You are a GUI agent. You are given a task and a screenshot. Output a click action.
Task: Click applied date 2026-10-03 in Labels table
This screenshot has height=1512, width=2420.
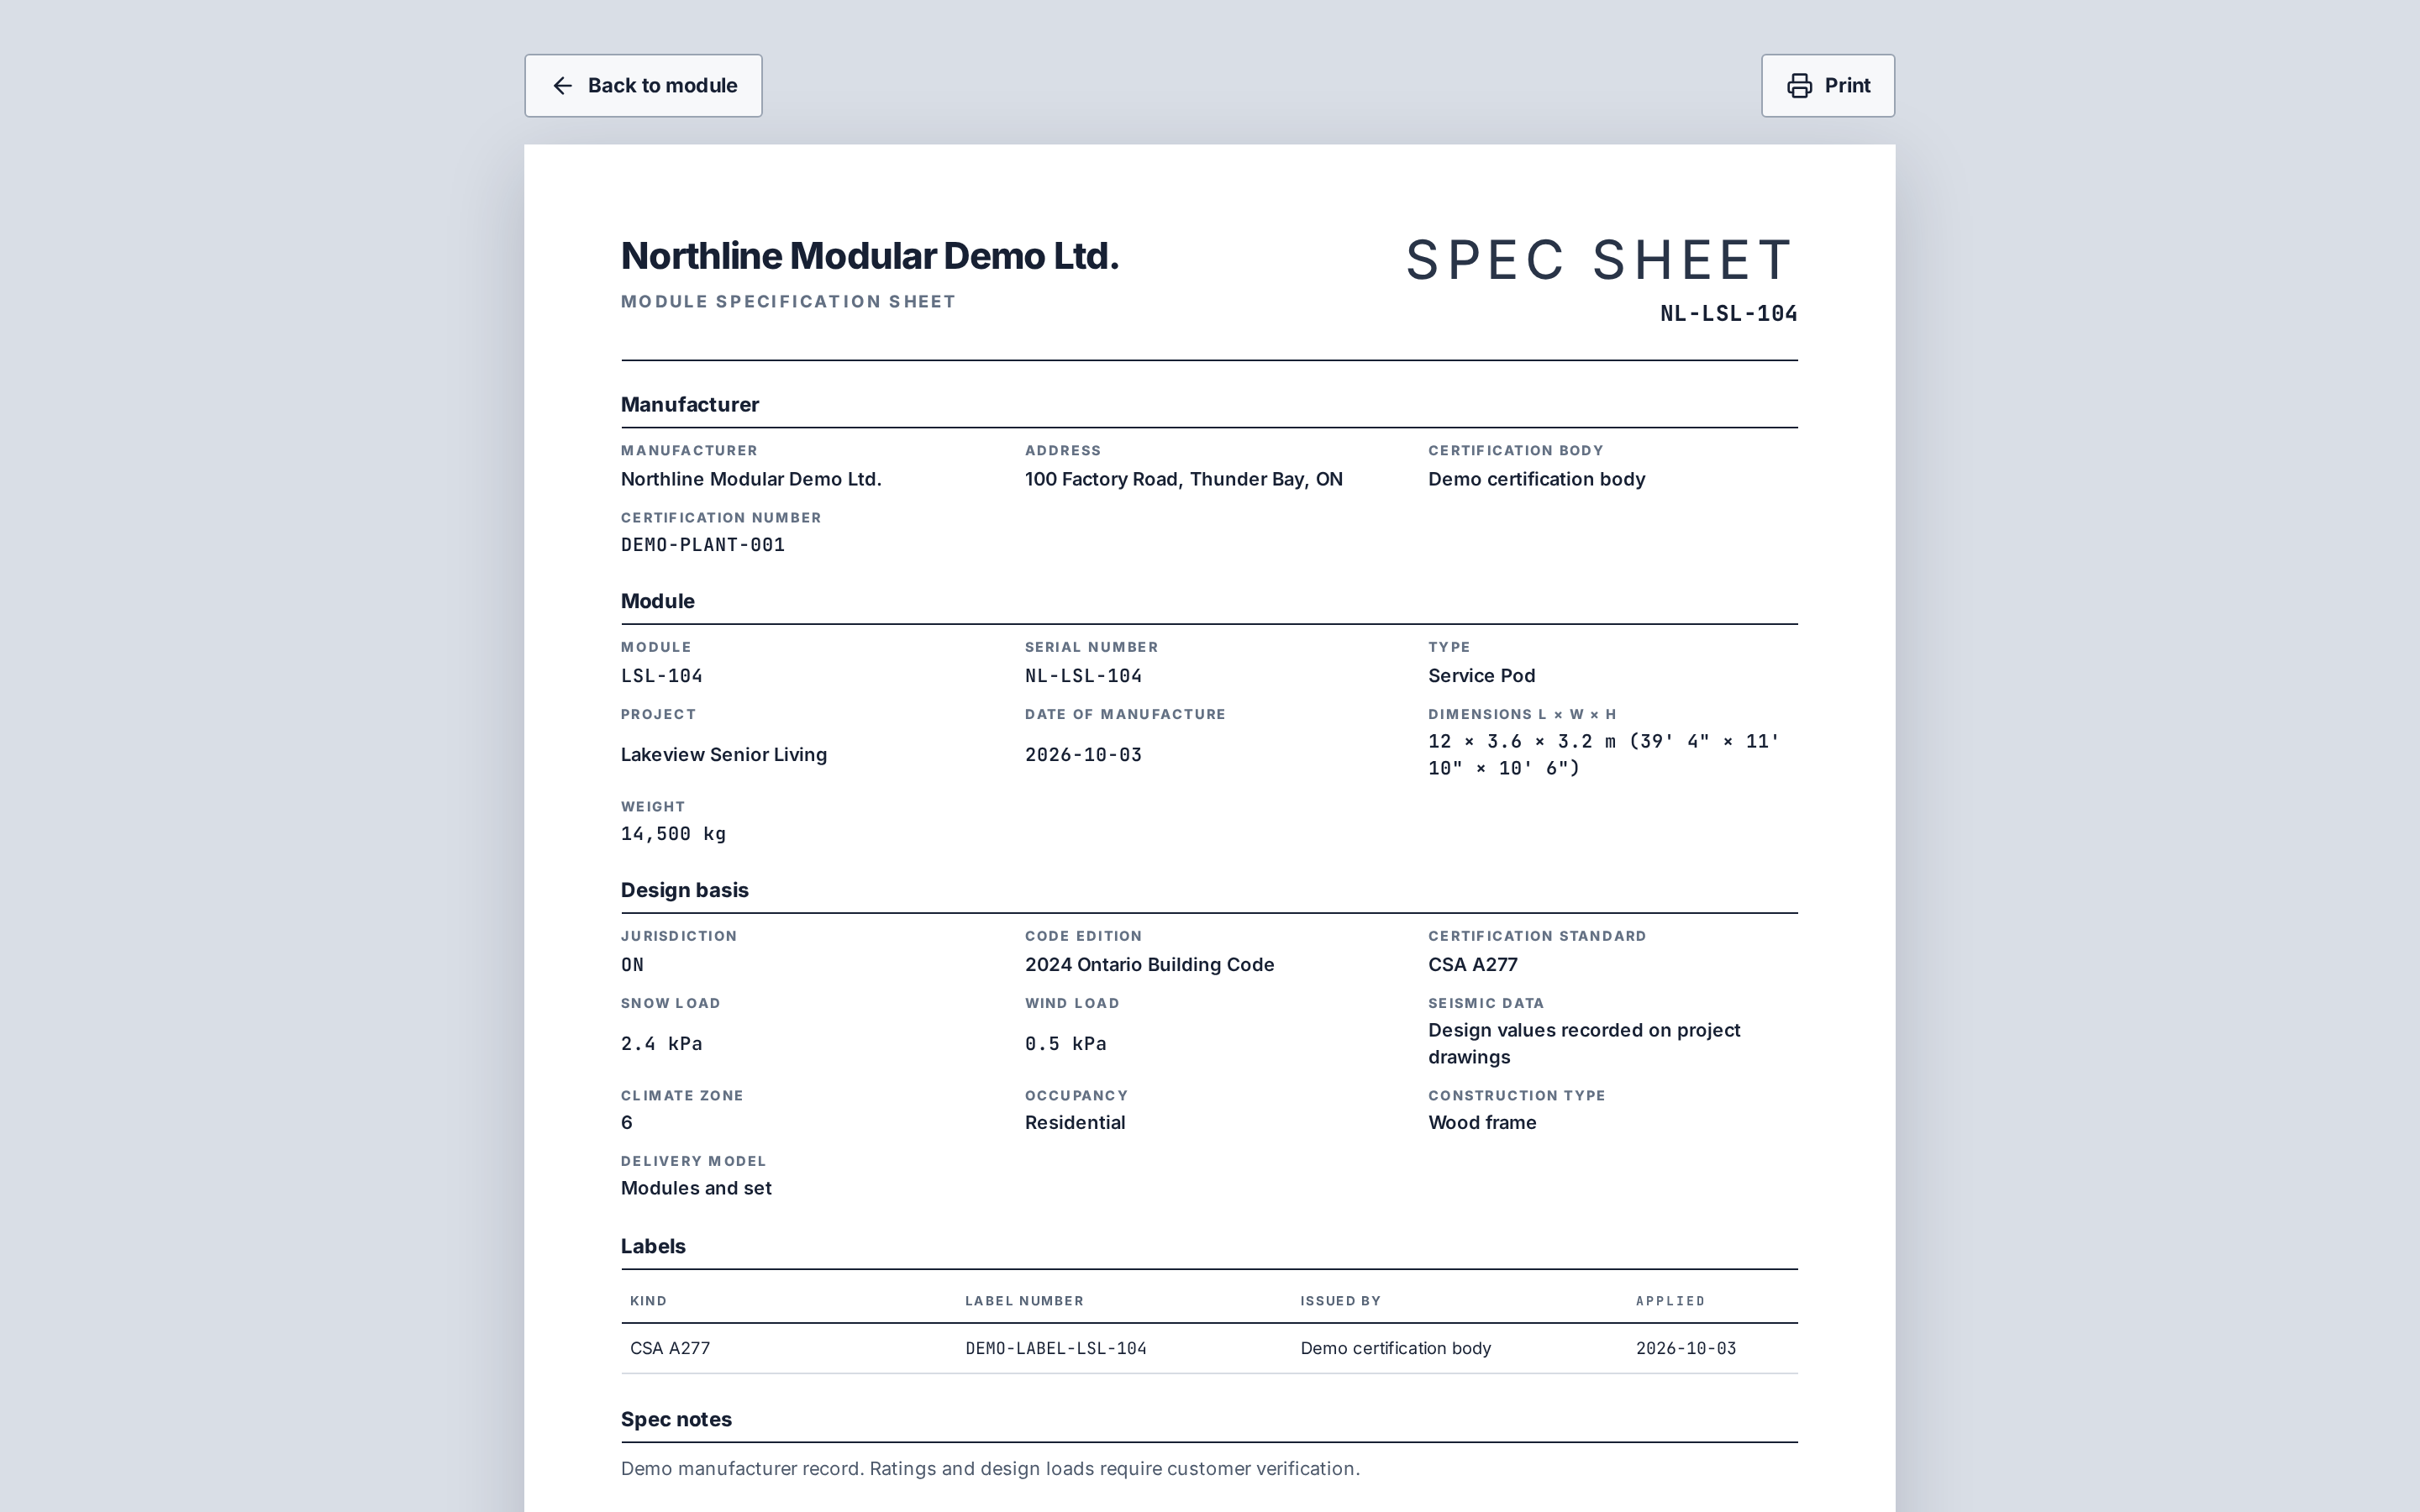pos(1686,1349)
